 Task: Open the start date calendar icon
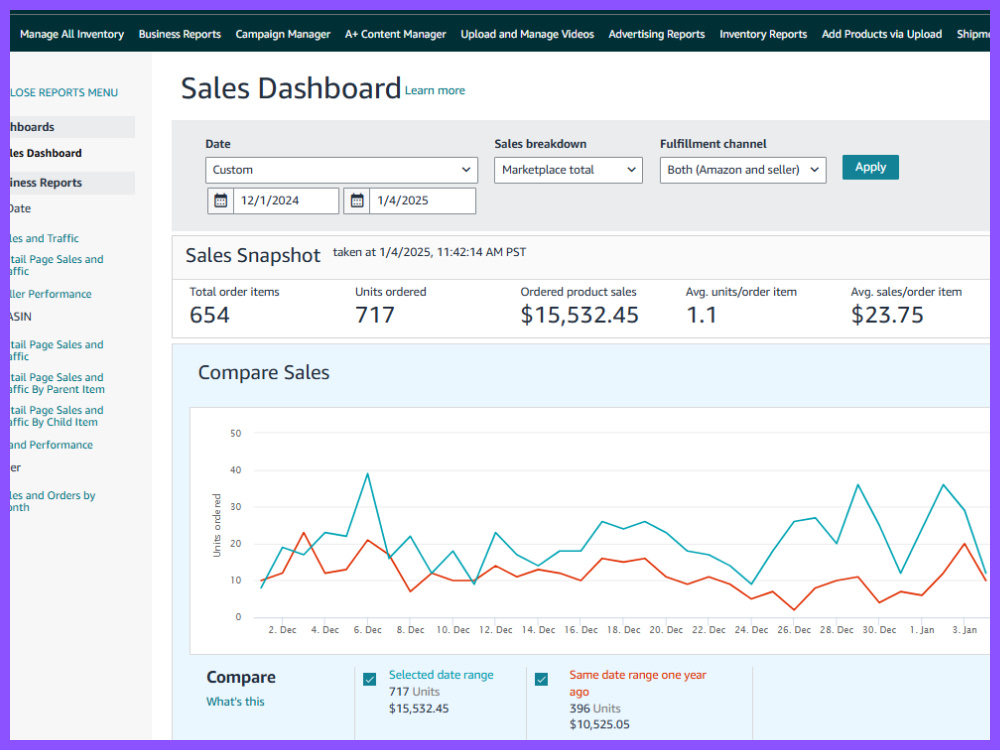click(x=221, y=200)
